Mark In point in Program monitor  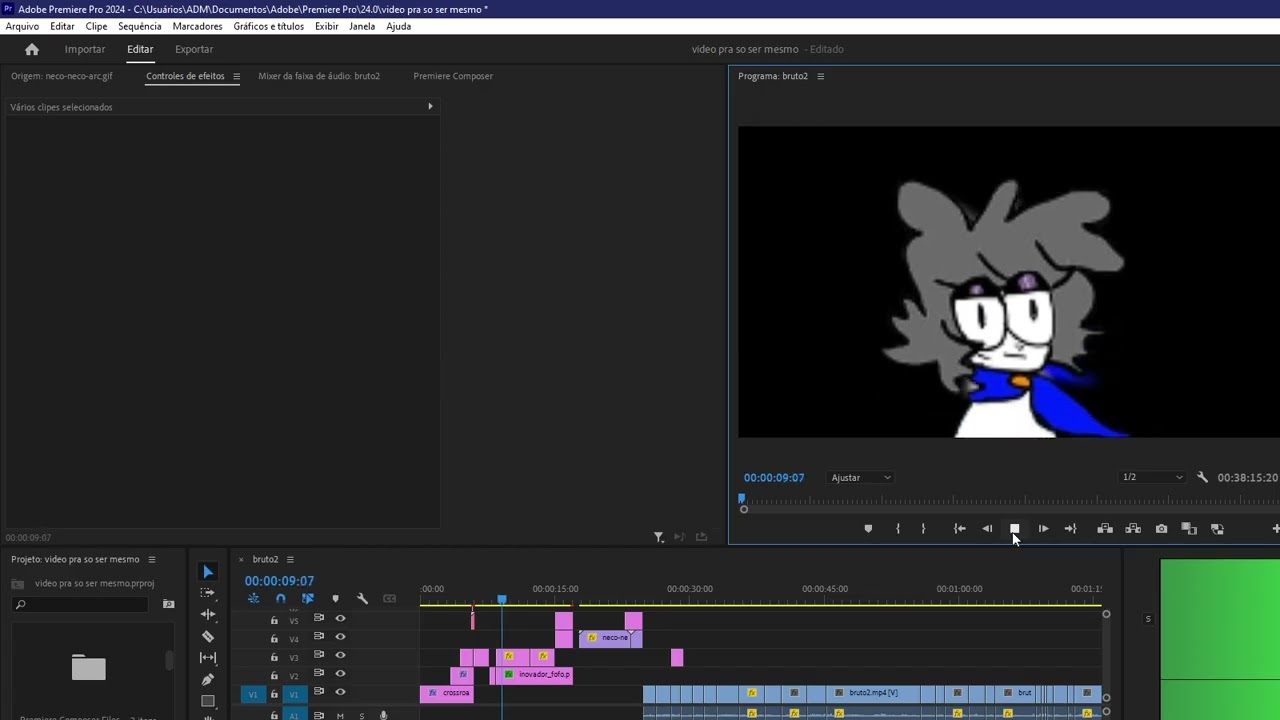[898, 529]
